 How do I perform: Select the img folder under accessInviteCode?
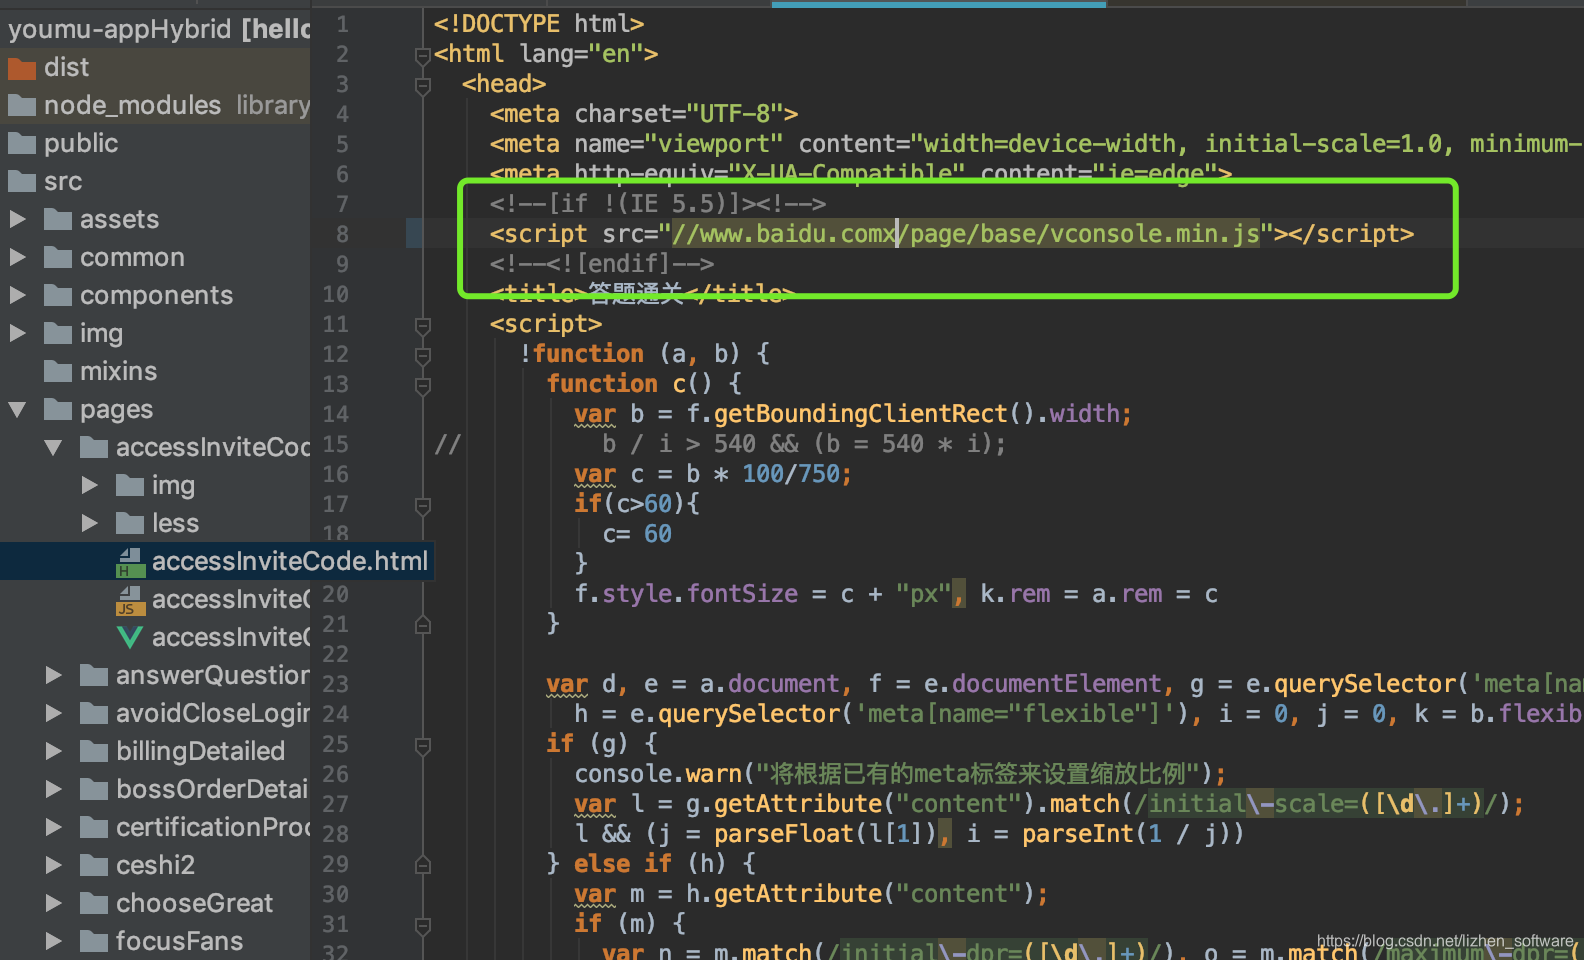coord(155,486)
